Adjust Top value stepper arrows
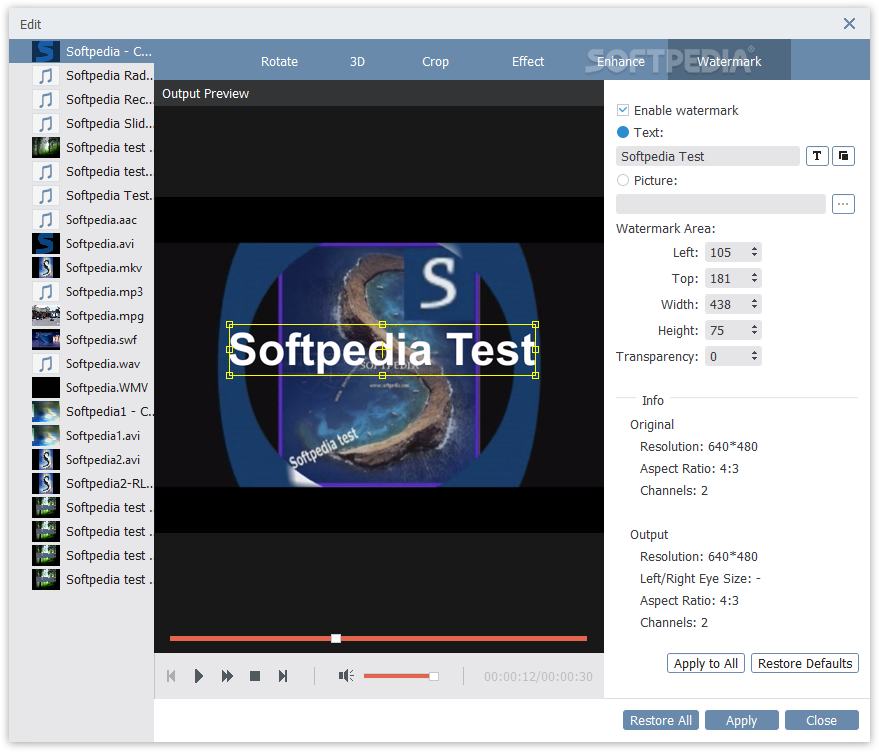This screenshot has width=879, height=752. point(755,278)
